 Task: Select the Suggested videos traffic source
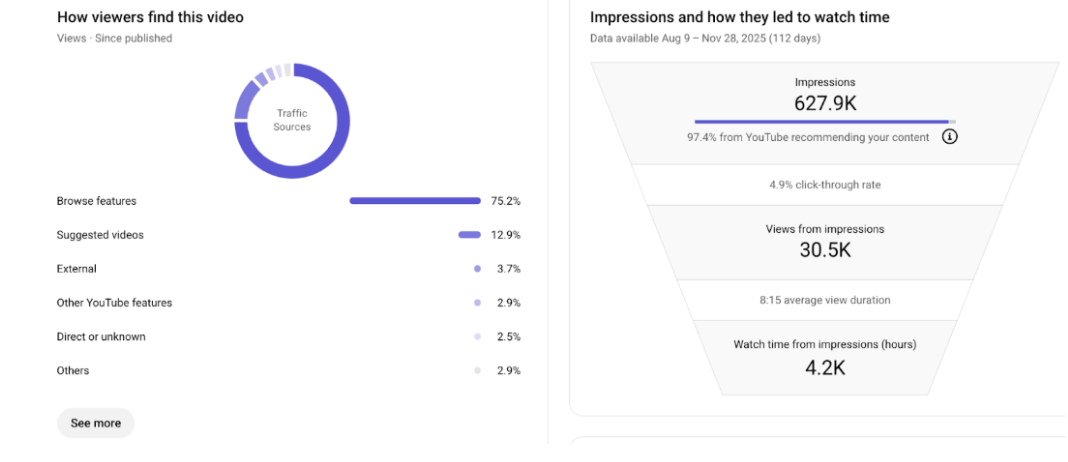pyautogui.click(x=100, y=235)
